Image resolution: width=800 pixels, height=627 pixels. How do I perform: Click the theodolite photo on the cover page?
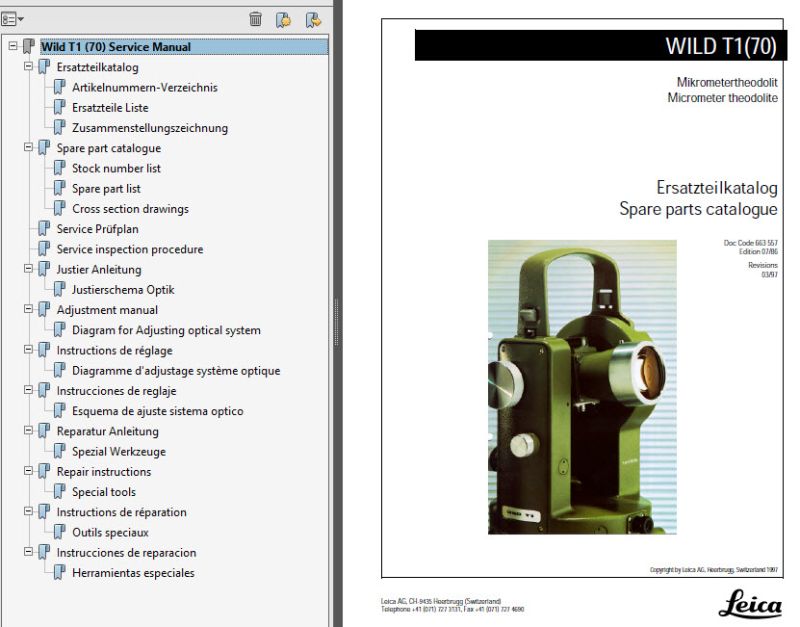(582, 387)
